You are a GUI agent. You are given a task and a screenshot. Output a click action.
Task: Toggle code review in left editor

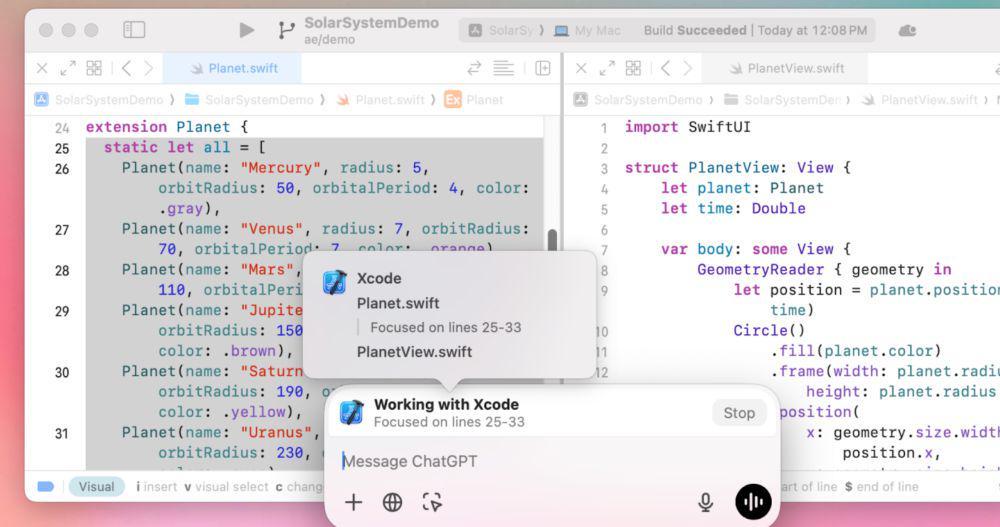474,68
